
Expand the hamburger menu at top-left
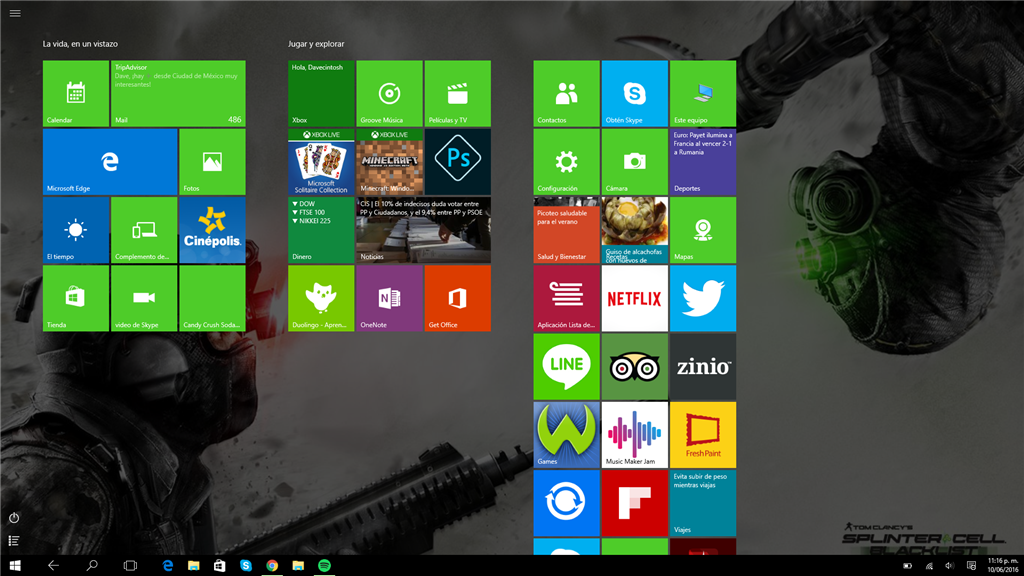pyautogui.click(x=15, y=13)
